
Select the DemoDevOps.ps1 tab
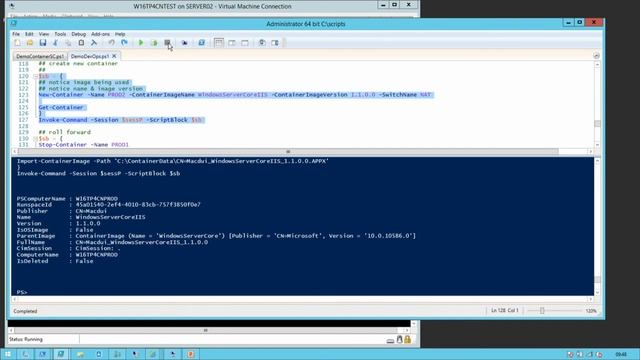coord(90,56)
